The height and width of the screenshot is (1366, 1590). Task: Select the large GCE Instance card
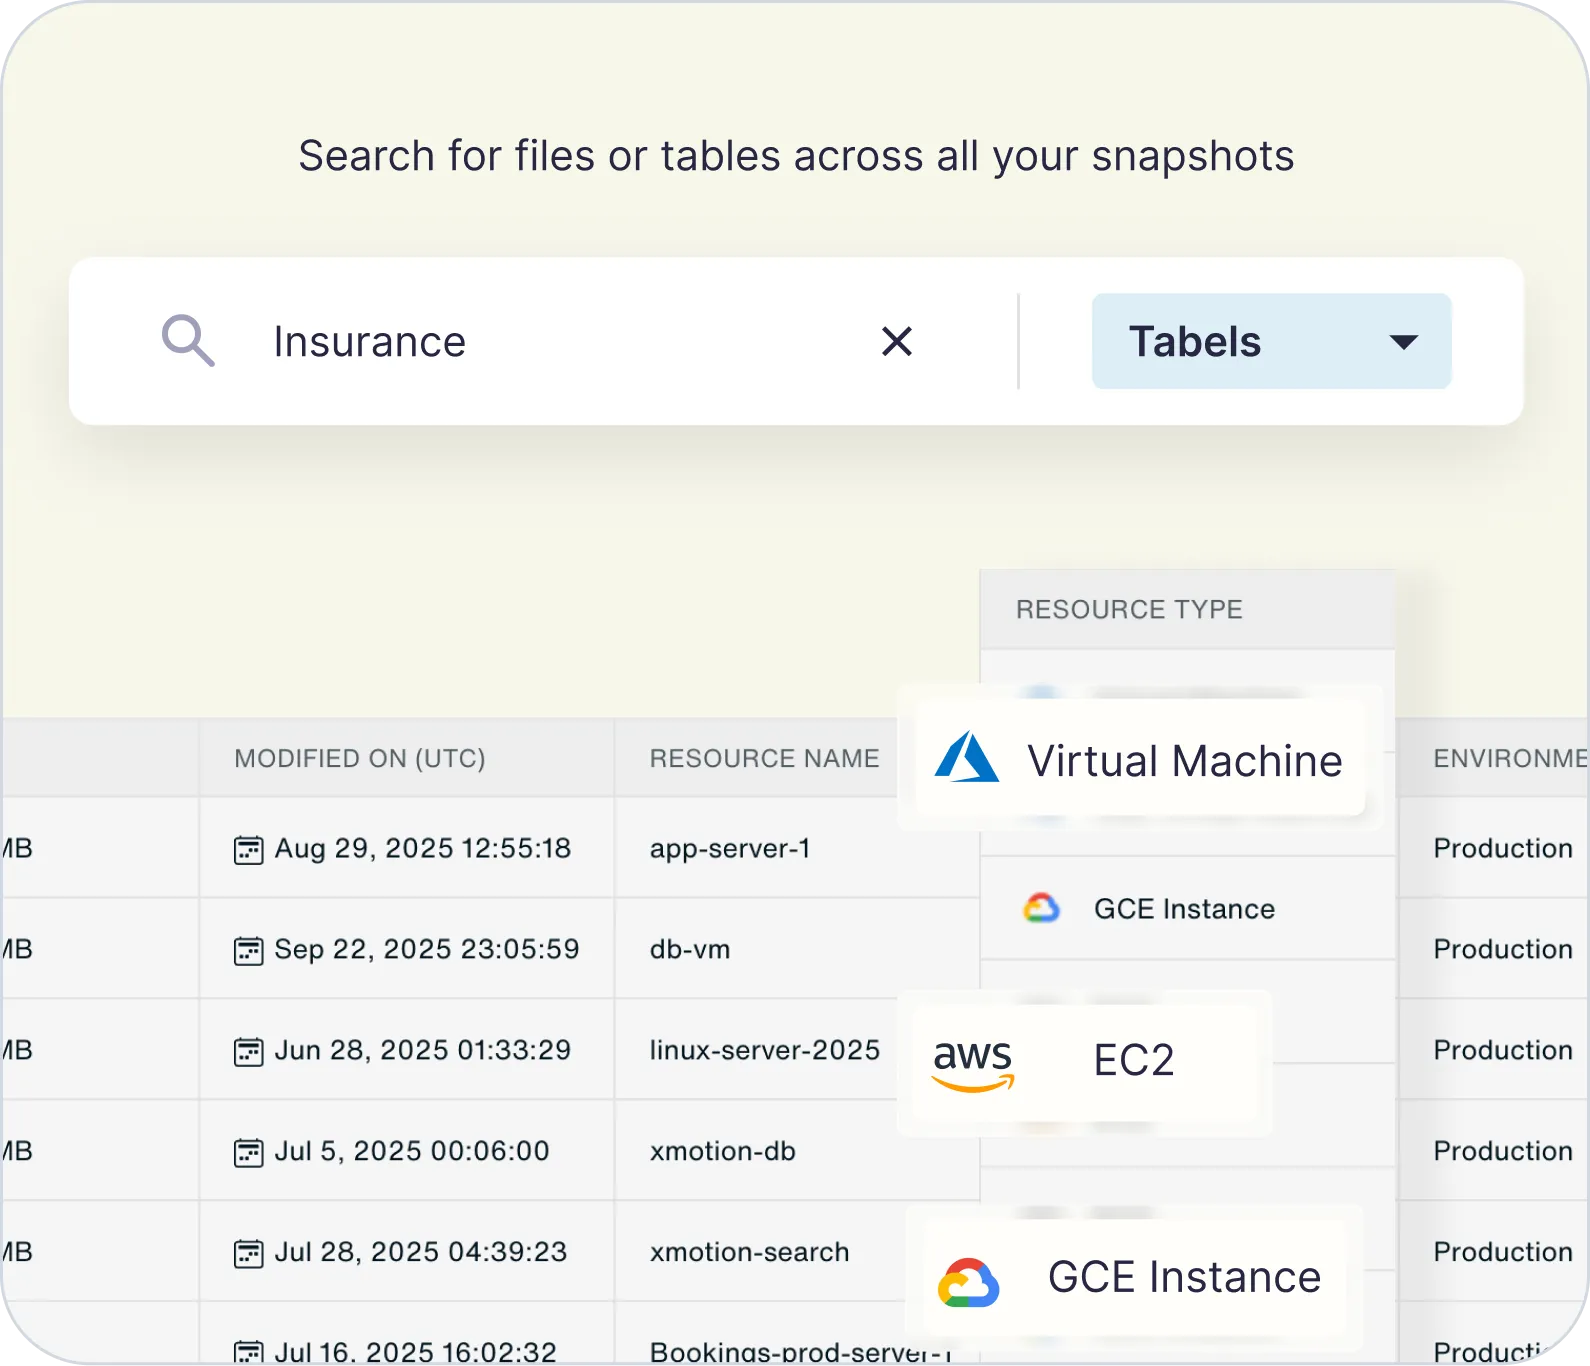coord(1135,1278)
